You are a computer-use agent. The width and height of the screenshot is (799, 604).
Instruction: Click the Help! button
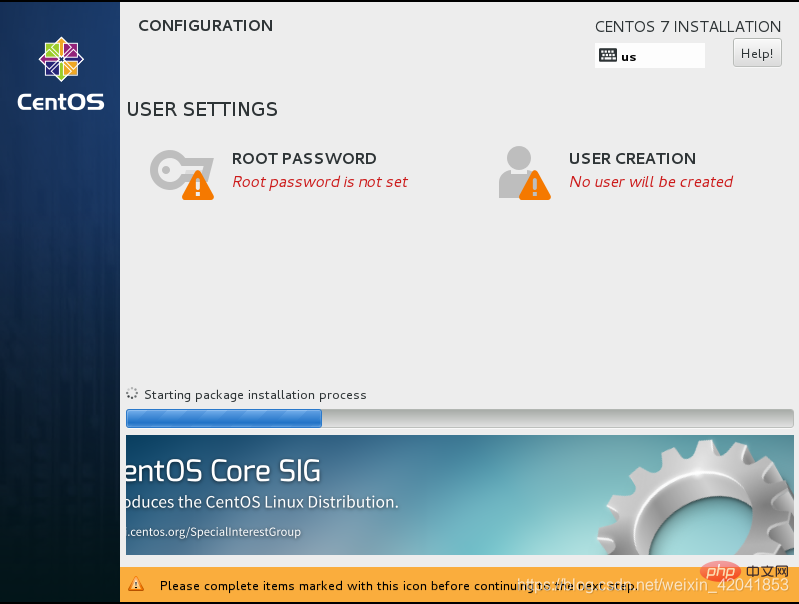tap(757, 53)
